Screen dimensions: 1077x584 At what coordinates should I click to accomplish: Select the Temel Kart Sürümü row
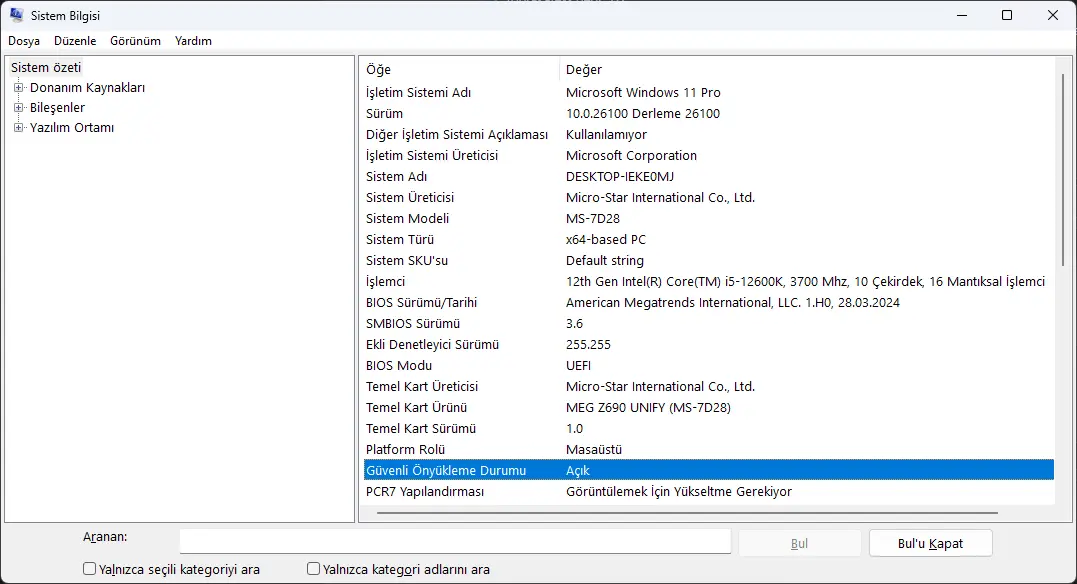click(709, 428)
